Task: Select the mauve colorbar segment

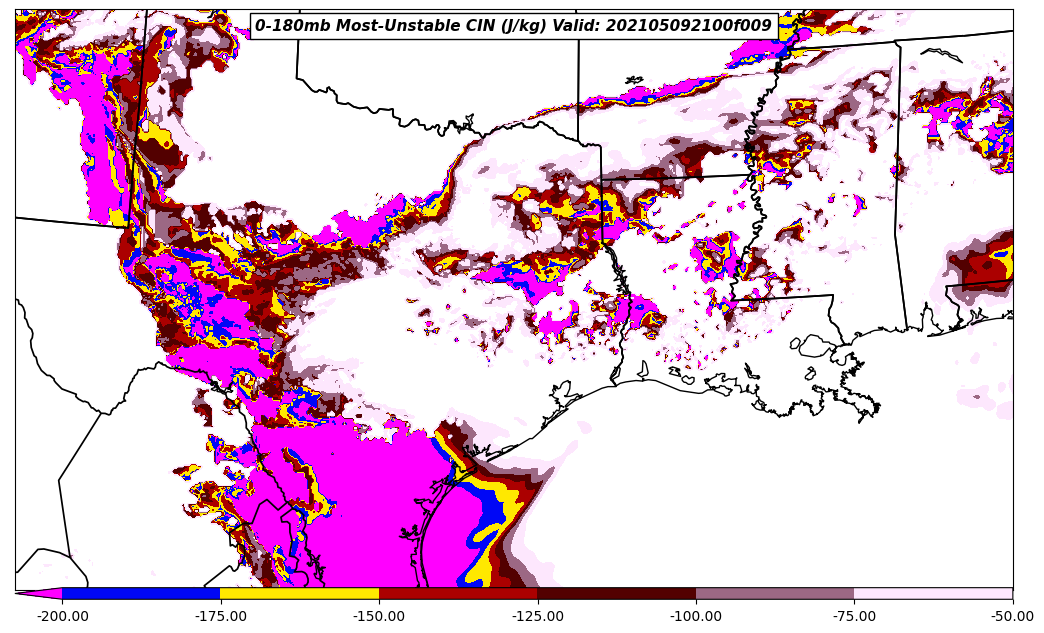Action: [x=775, y=593]
